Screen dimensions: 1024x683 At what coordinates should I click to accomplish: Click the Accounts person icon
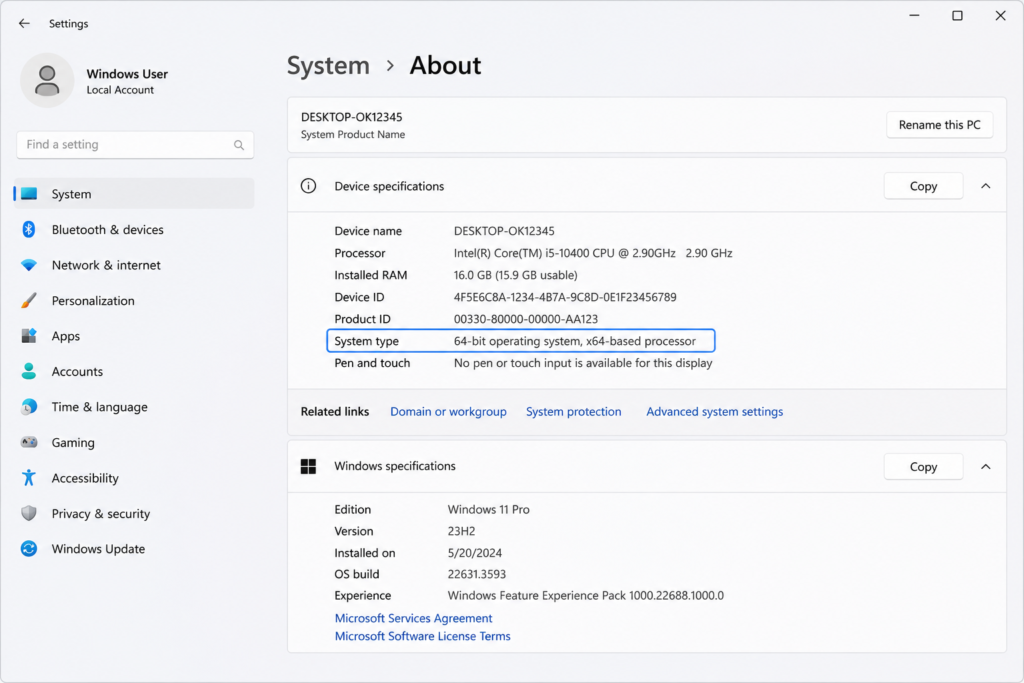pos(29,371)
